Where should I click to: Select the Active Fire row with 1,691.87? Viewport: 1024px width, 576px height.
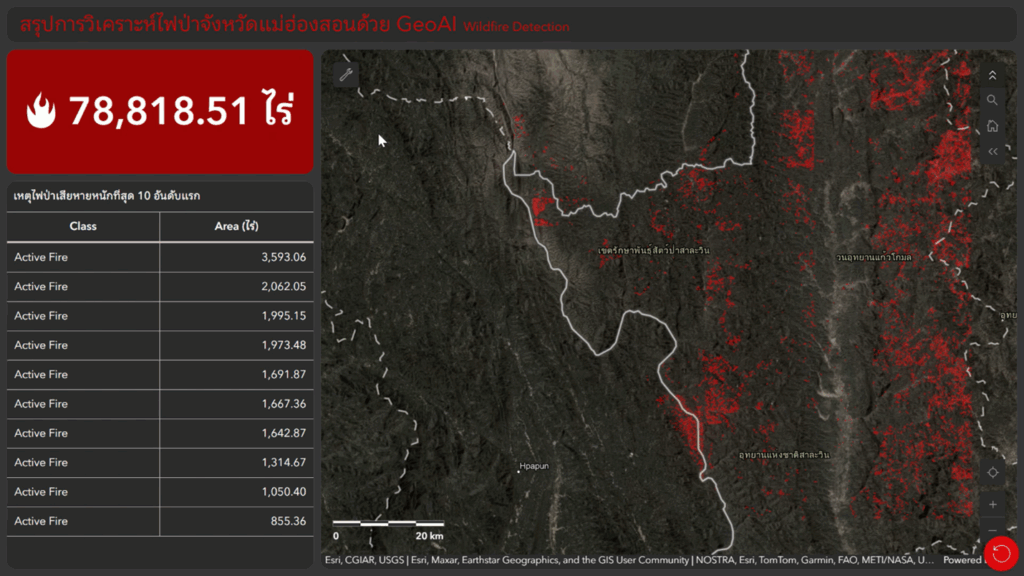click(x=160, y=374)
